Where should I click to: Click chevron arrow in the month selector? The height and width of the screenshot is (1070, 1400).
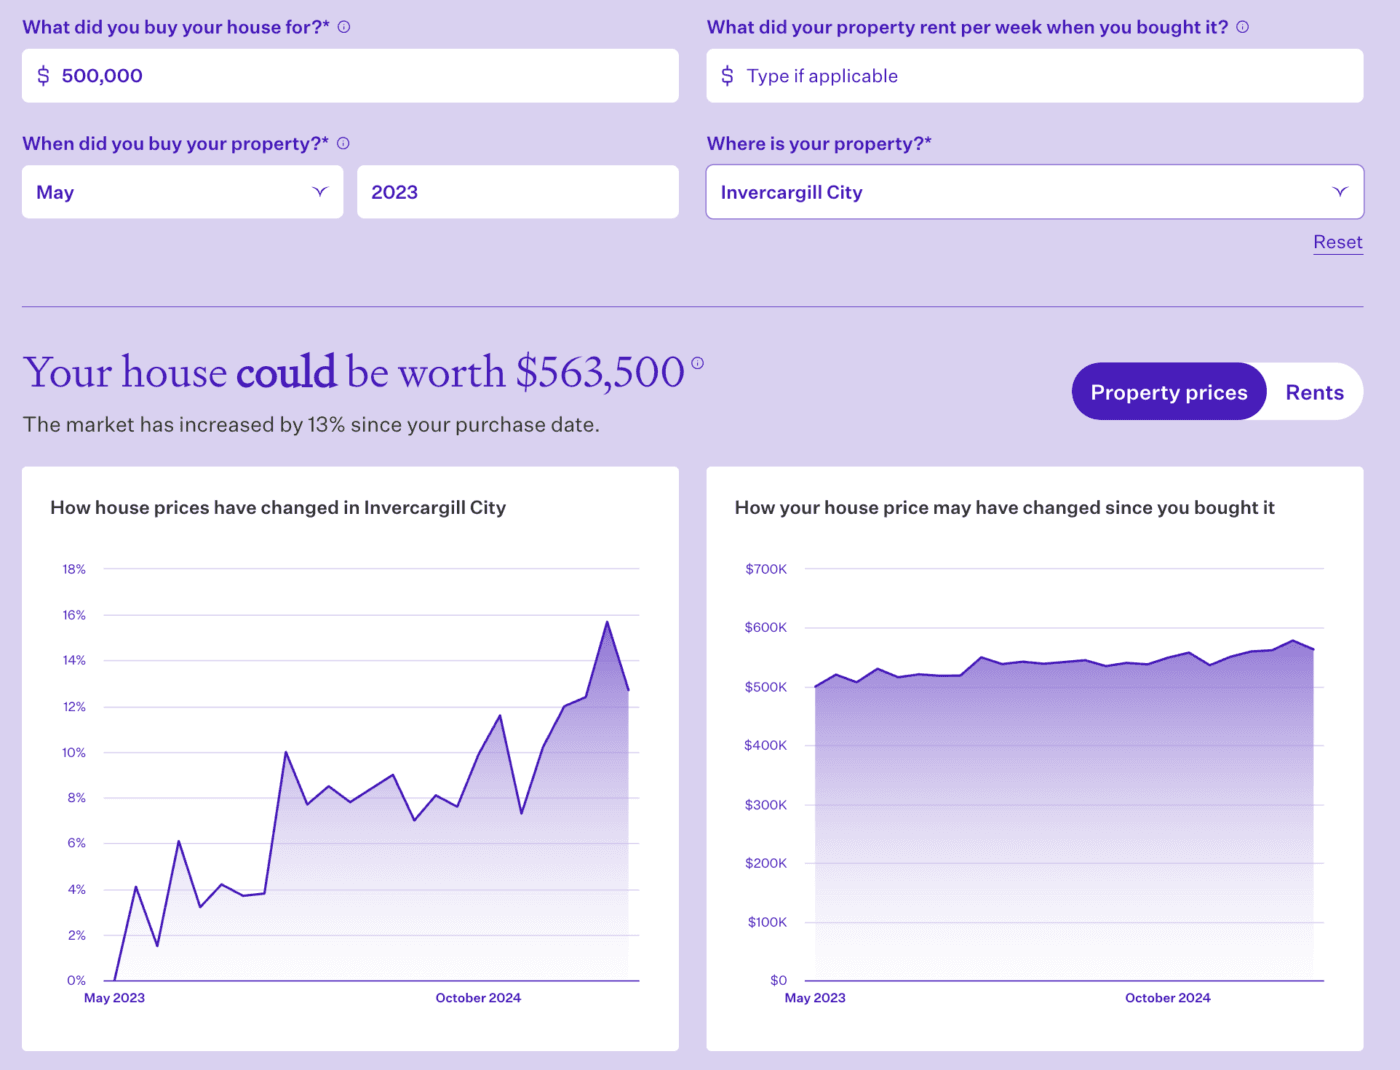[320, 192]
